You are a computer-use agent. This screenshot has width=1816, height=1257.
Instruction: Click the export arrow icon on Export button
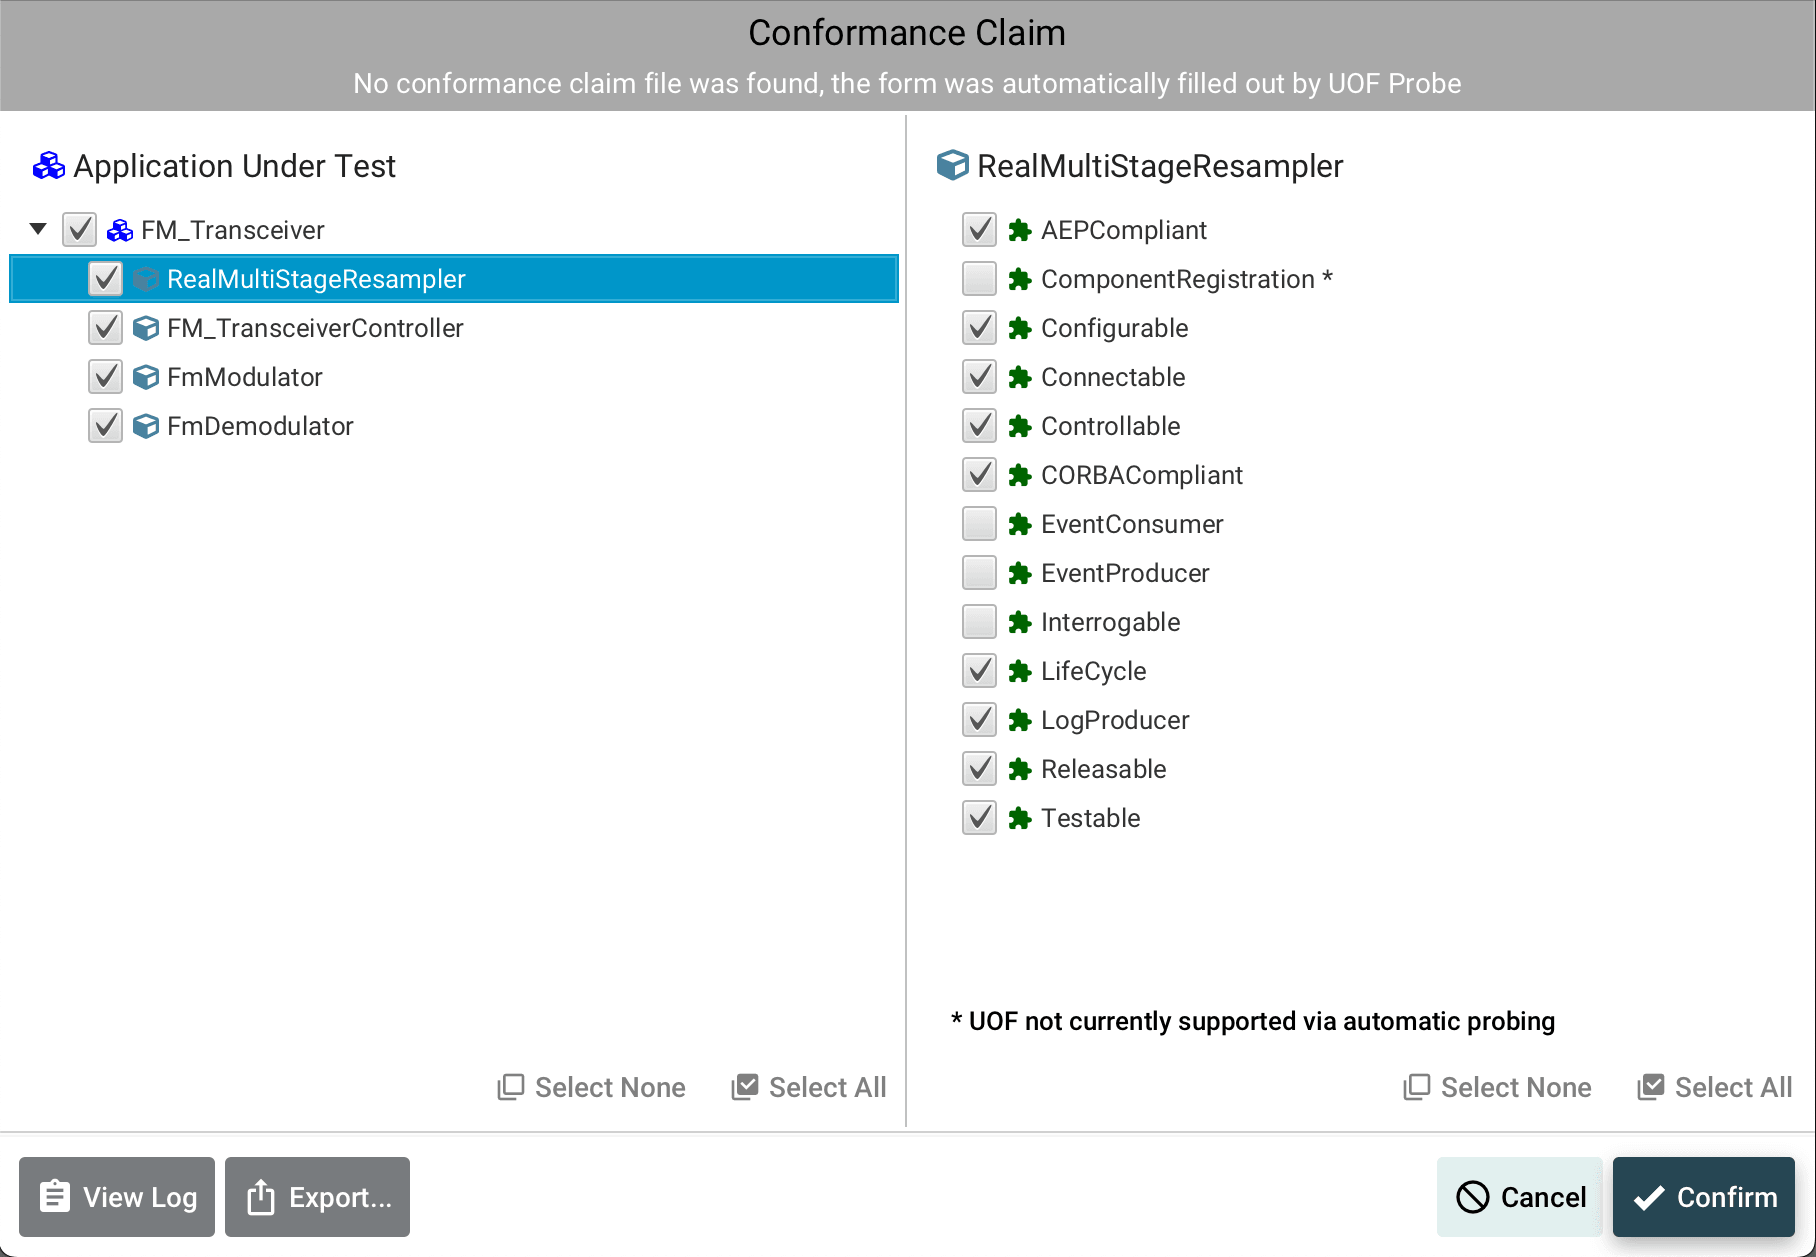coord(261,1196)
